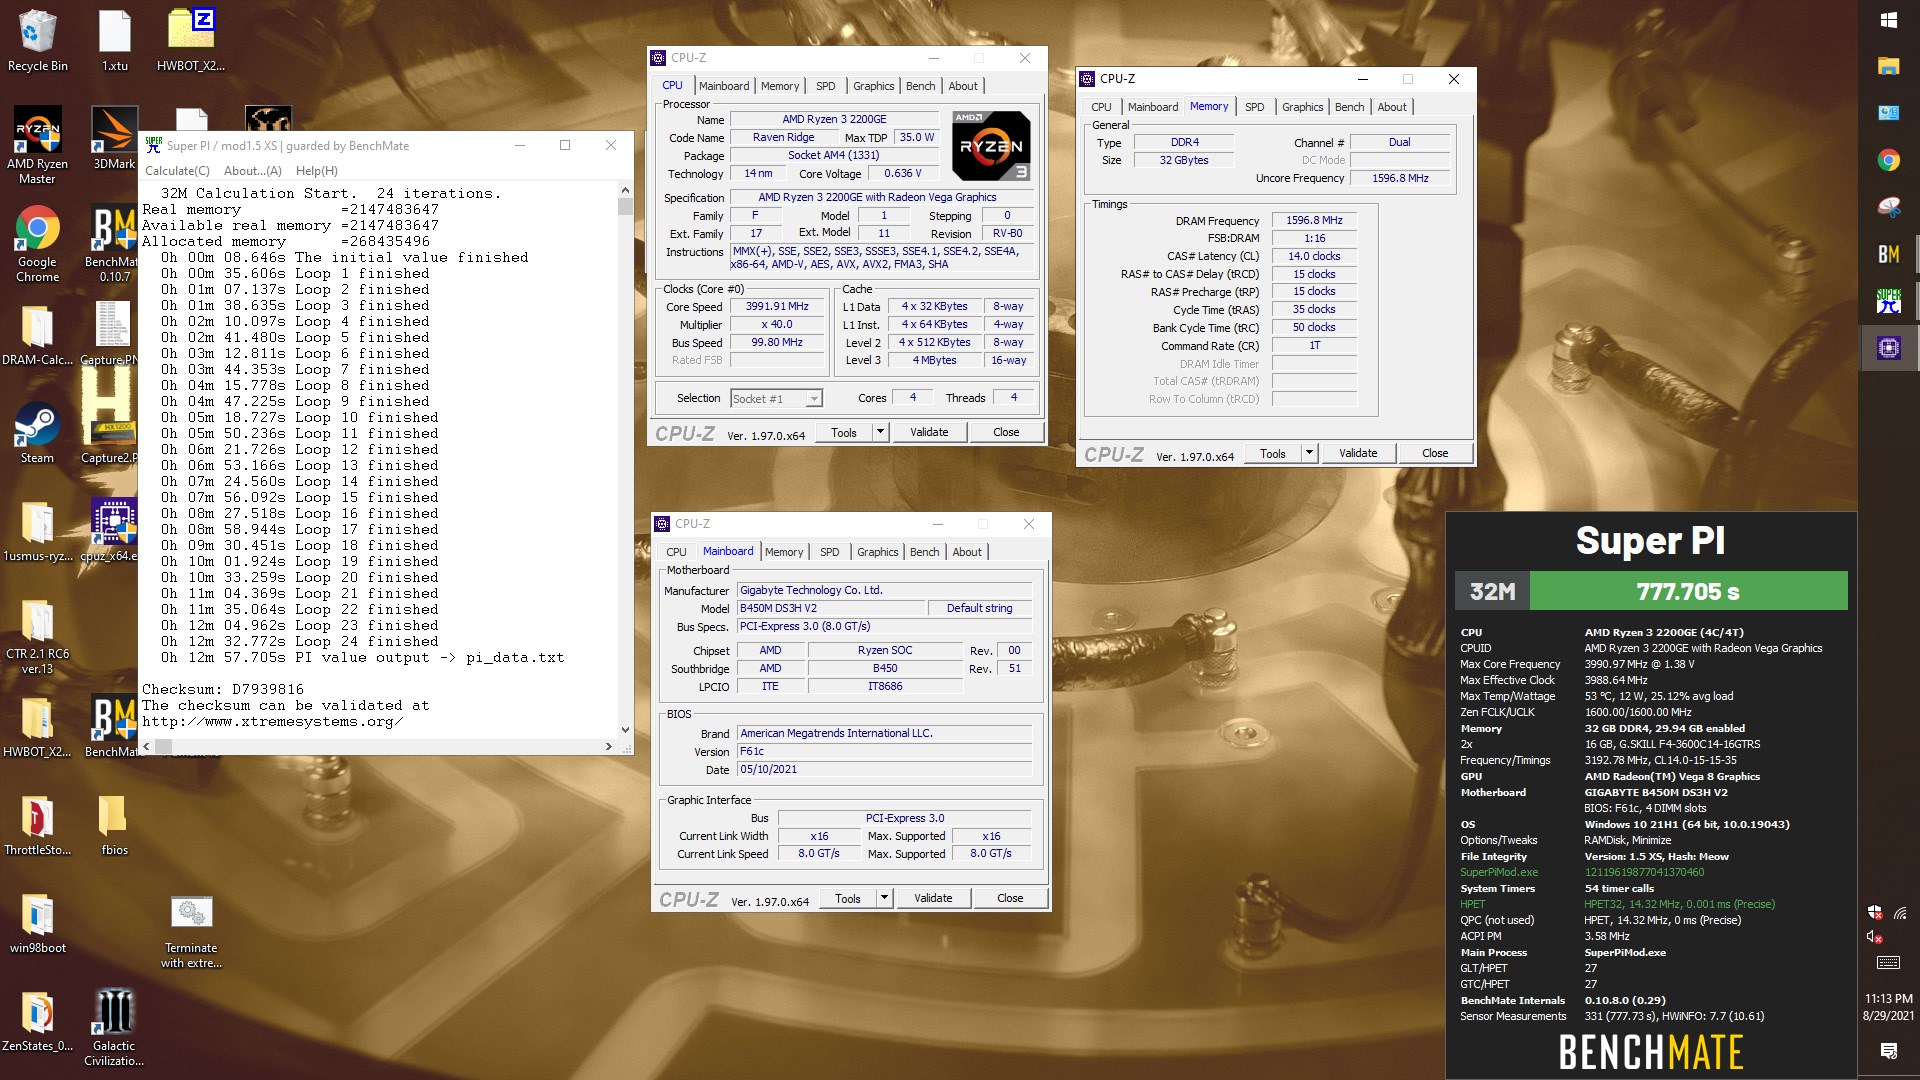Open the Recycle Bin desktop icon
The width and height of the screenshot is (1920, 1080).
(x=37, y=40)
